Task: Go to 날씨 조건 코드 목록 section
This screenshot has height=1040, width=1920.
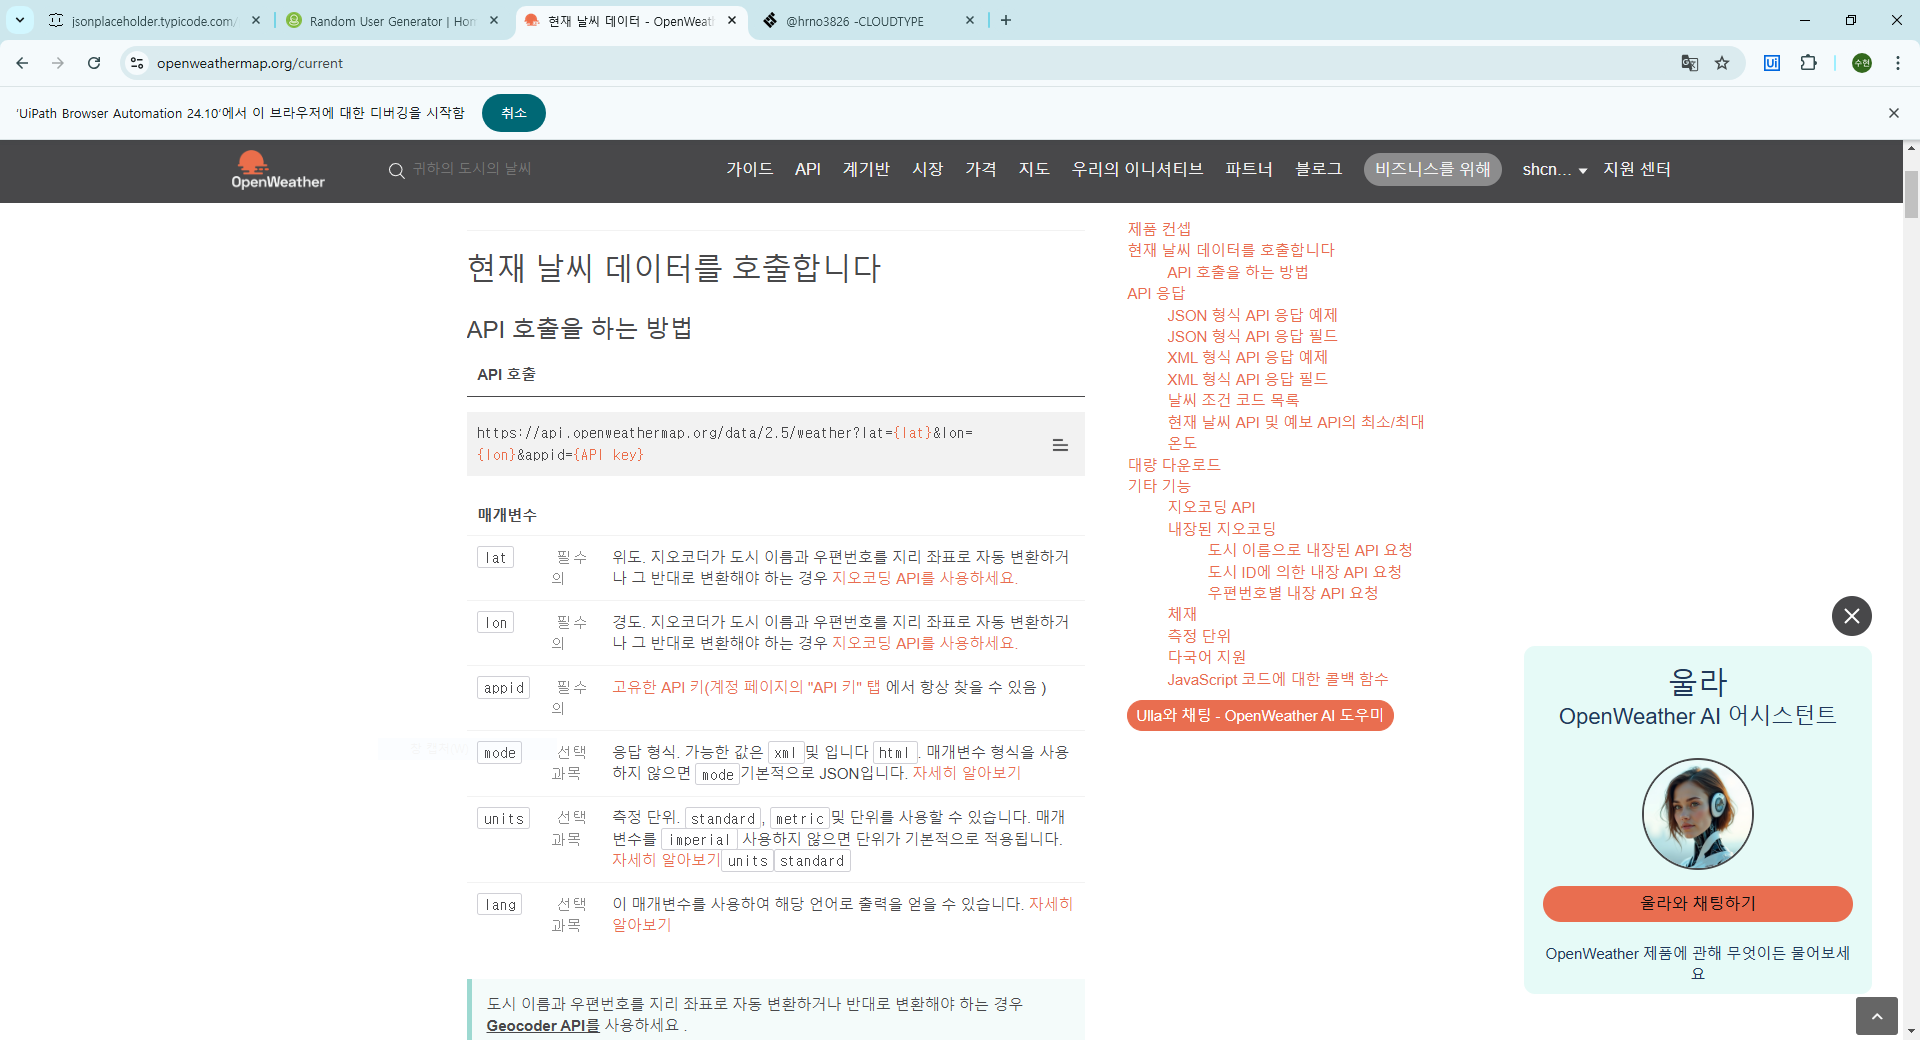Action: (x=1233, y=400)
